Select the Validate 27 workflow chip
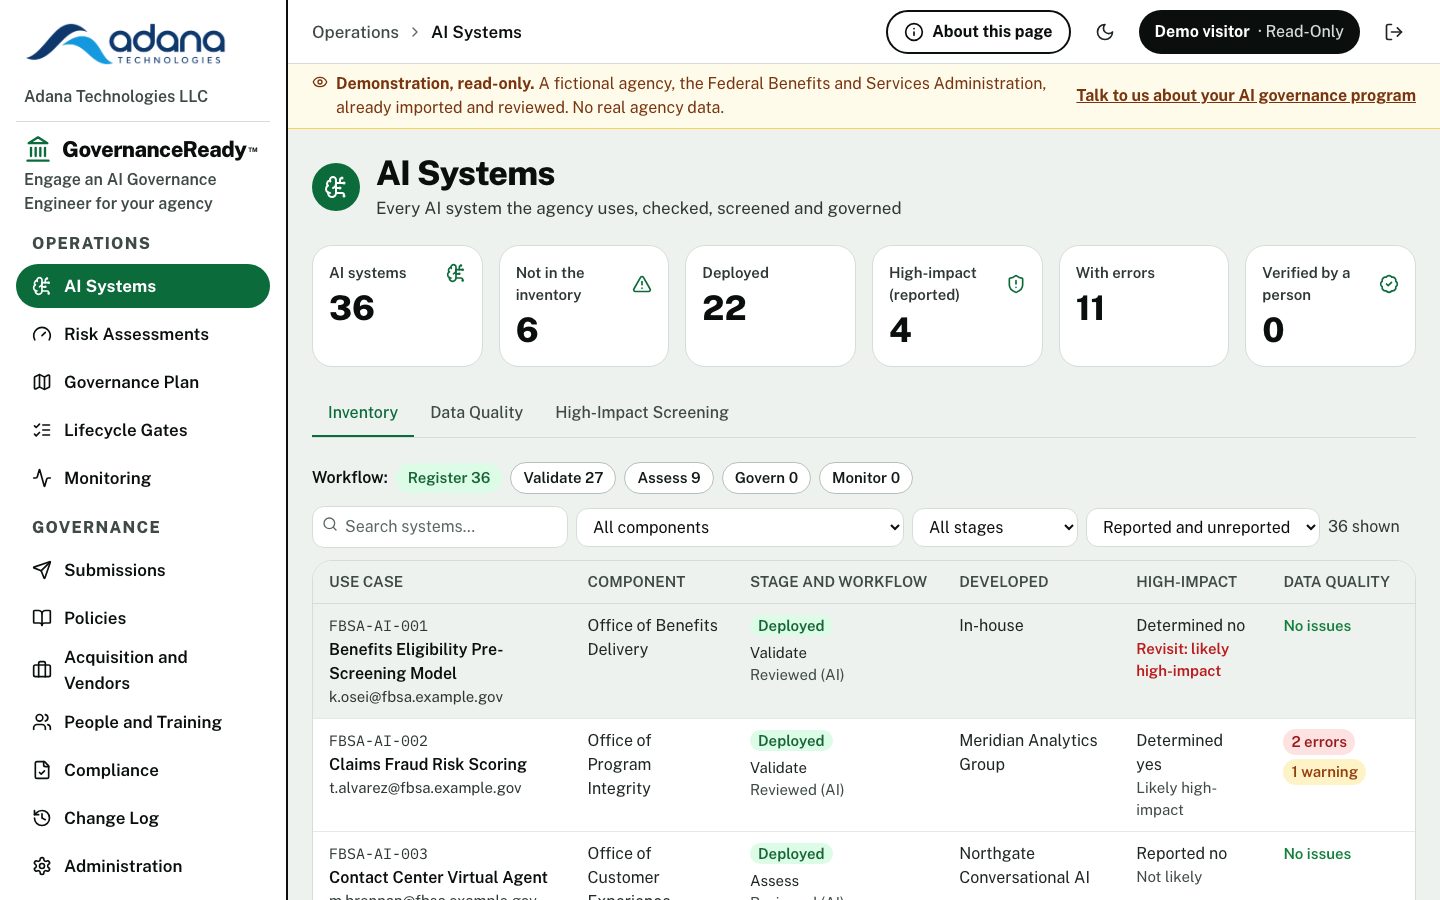The image size is (1440, 900). (x=563, y=478)
